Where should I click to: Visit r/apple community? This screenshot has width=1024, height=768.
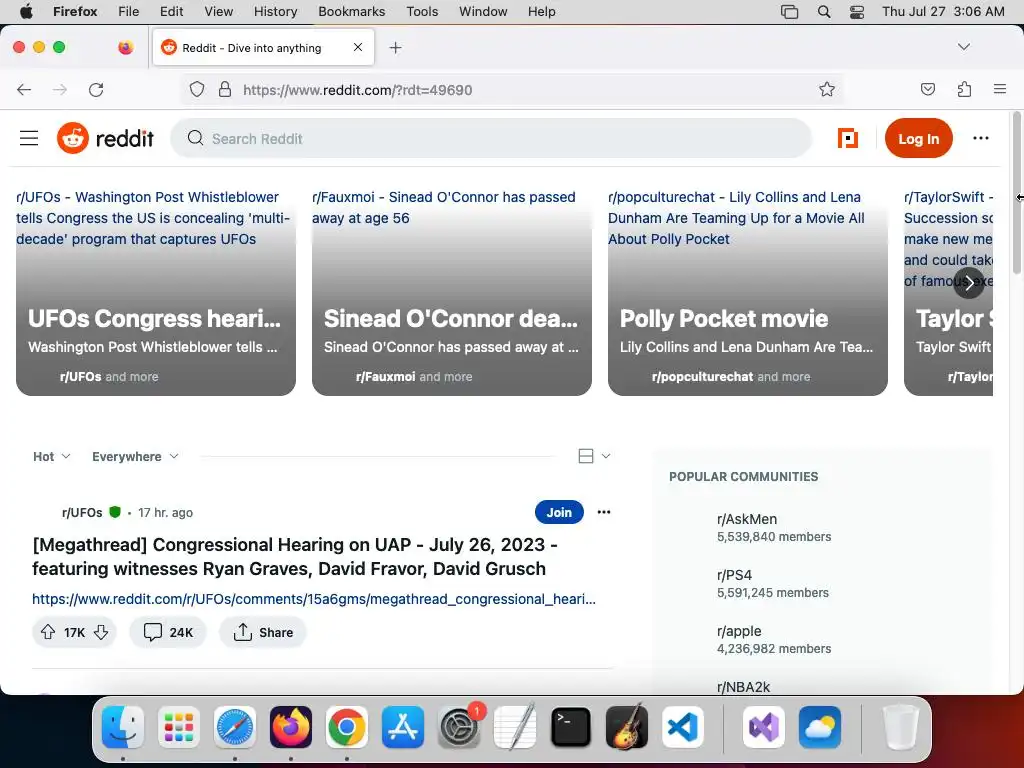click(739, 632)
